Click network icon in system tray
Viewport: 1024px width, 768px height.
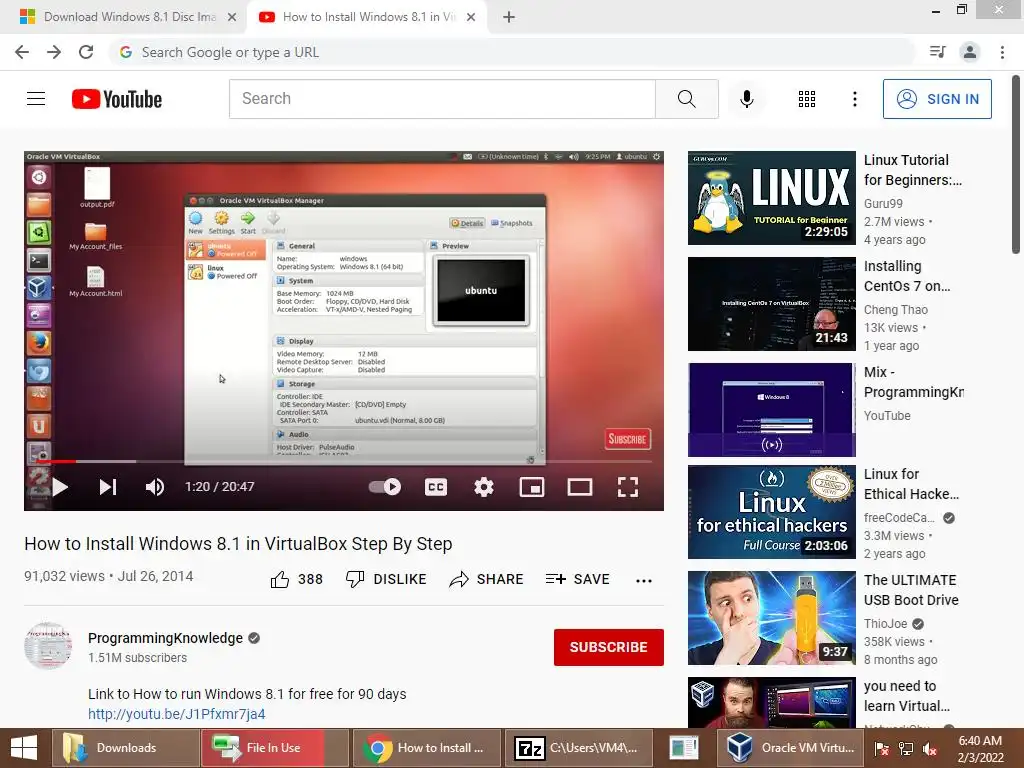[906, 748]
